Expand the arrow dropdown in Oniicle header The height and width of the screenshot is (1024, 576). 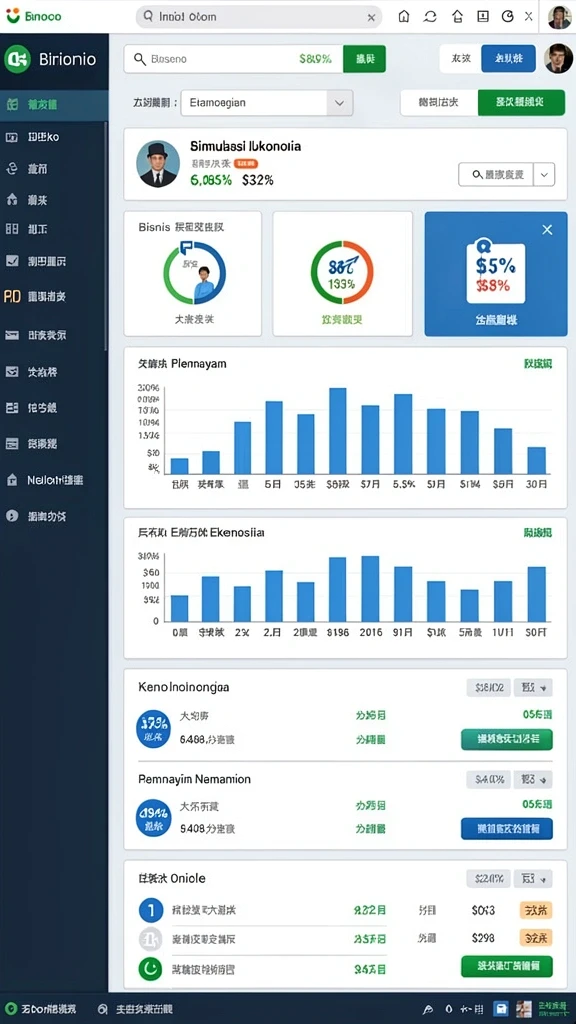(533, 878)
